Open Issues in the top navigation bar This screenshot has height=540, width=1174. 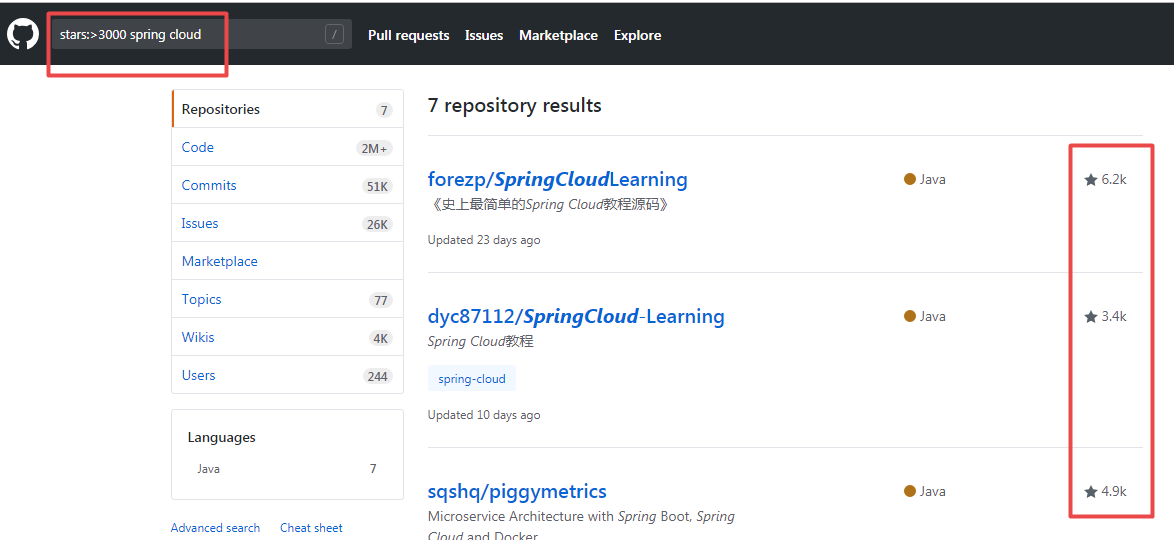click(x=484, y=35)
